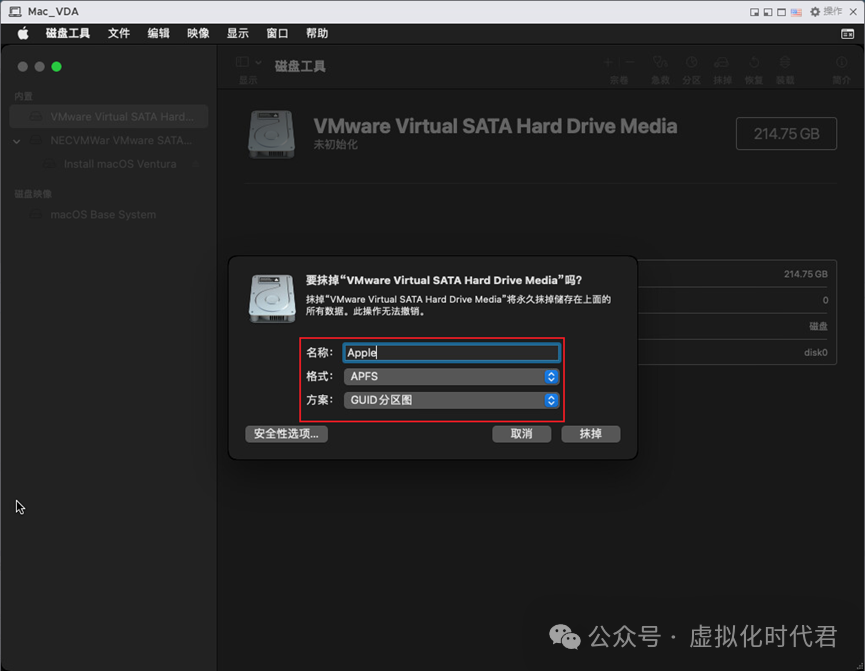Click the 抹掉 erase toolbar icon
Viewport: 865px width, 671px height.
tap(722, 62)
